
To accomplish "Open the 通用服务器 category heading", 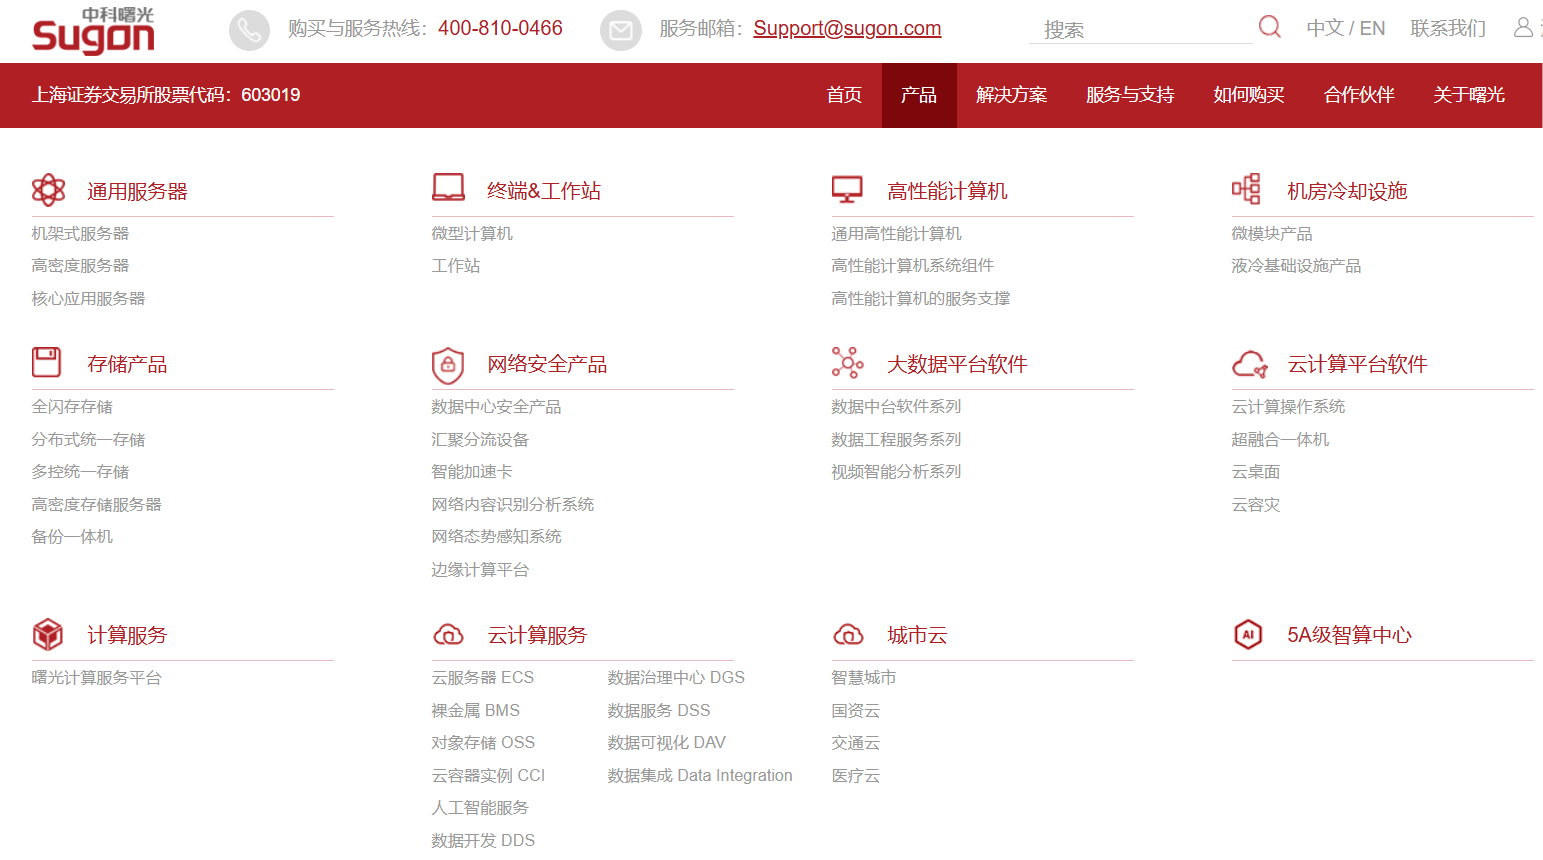I will click(137, 191).
